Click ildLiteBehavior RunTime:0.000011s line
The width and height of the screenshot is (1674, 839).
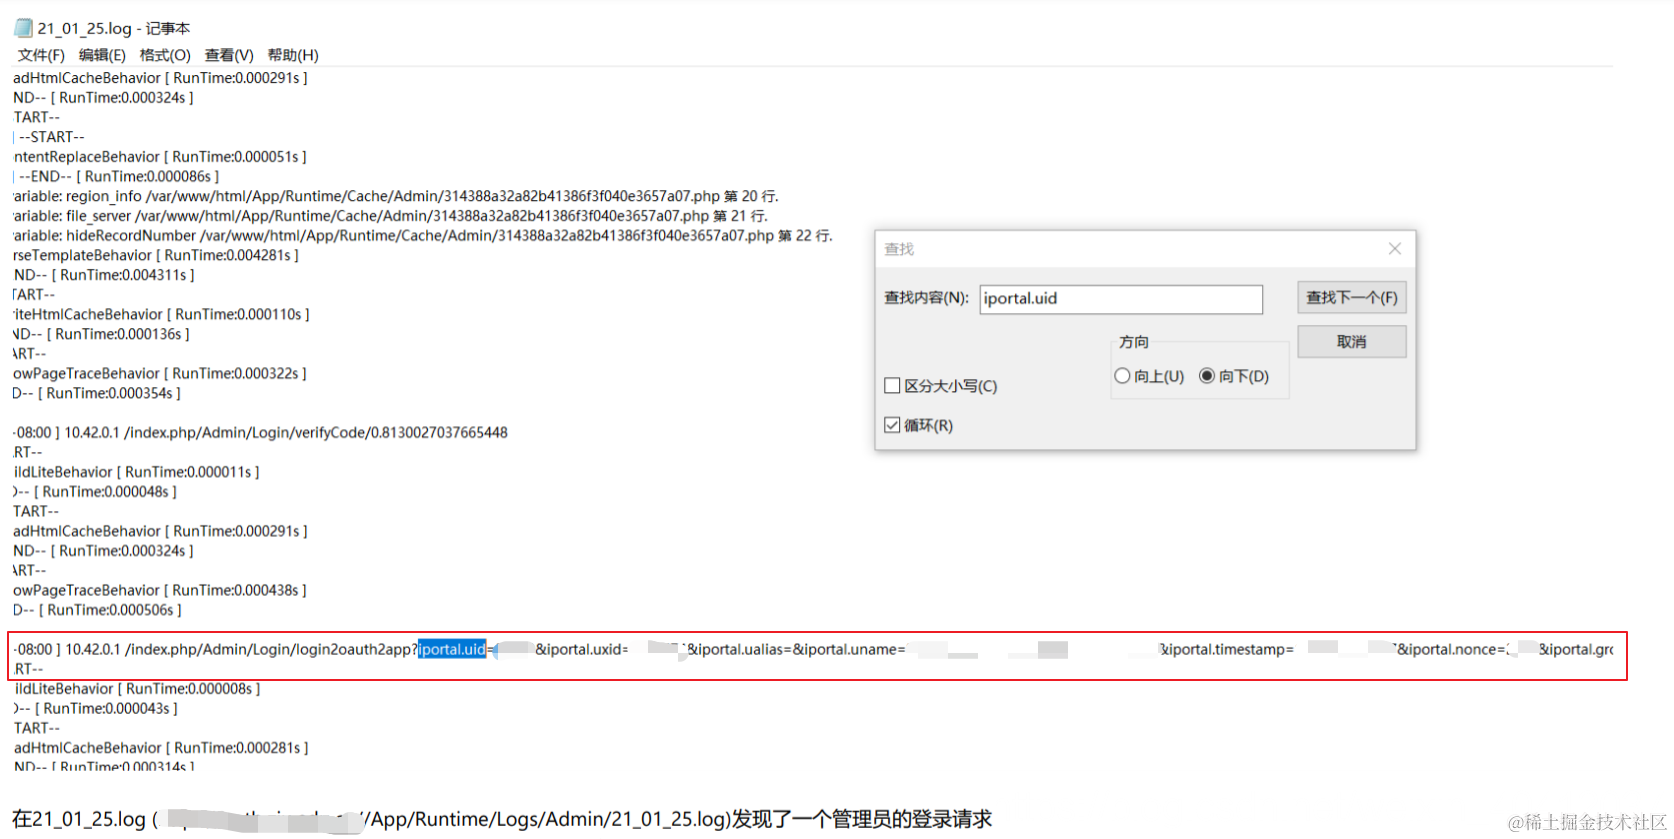click(136, 472)
